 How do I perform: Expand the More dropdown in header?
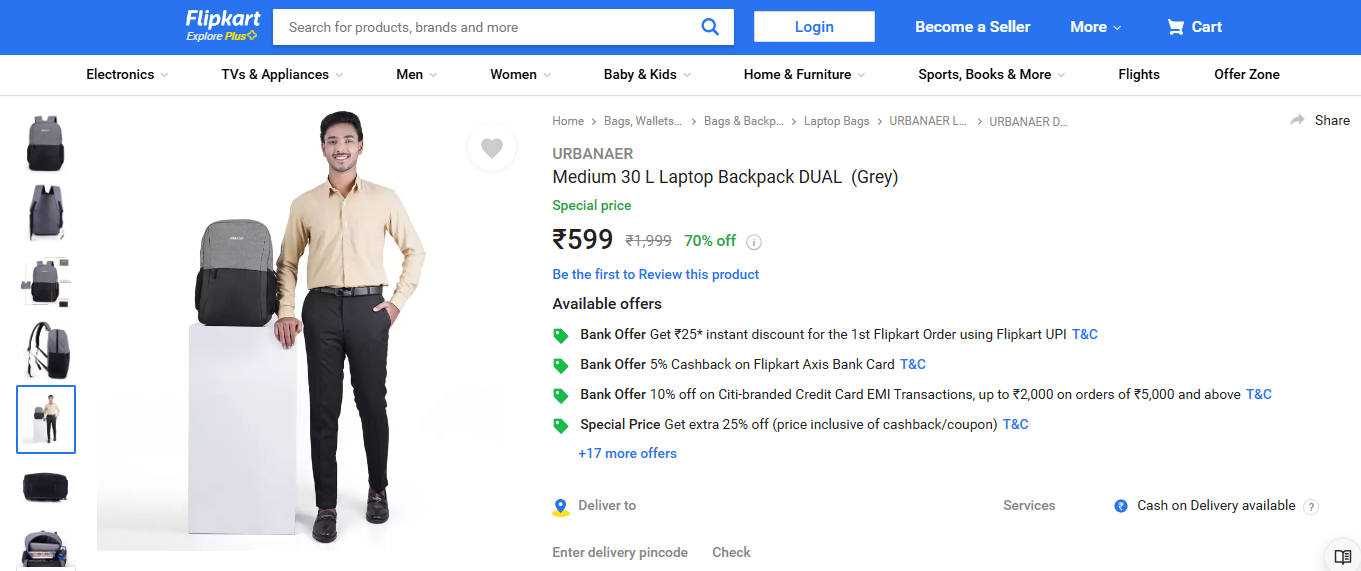click(x=1096, y=27)
